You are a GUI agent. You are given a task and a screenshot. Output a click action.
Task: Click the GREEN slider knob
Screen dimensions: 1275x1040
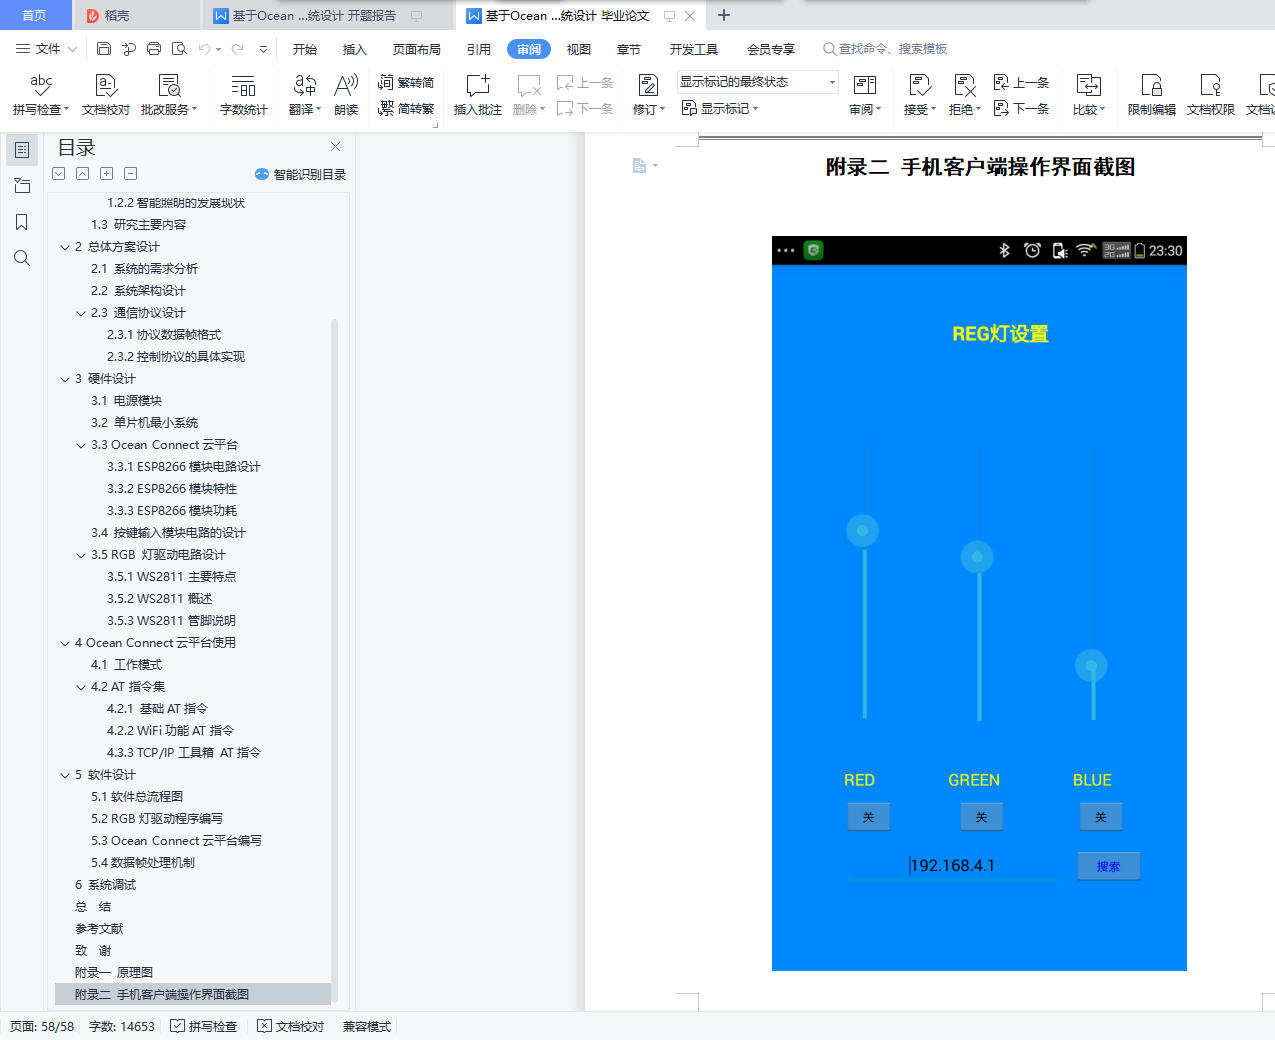[977, 557]
